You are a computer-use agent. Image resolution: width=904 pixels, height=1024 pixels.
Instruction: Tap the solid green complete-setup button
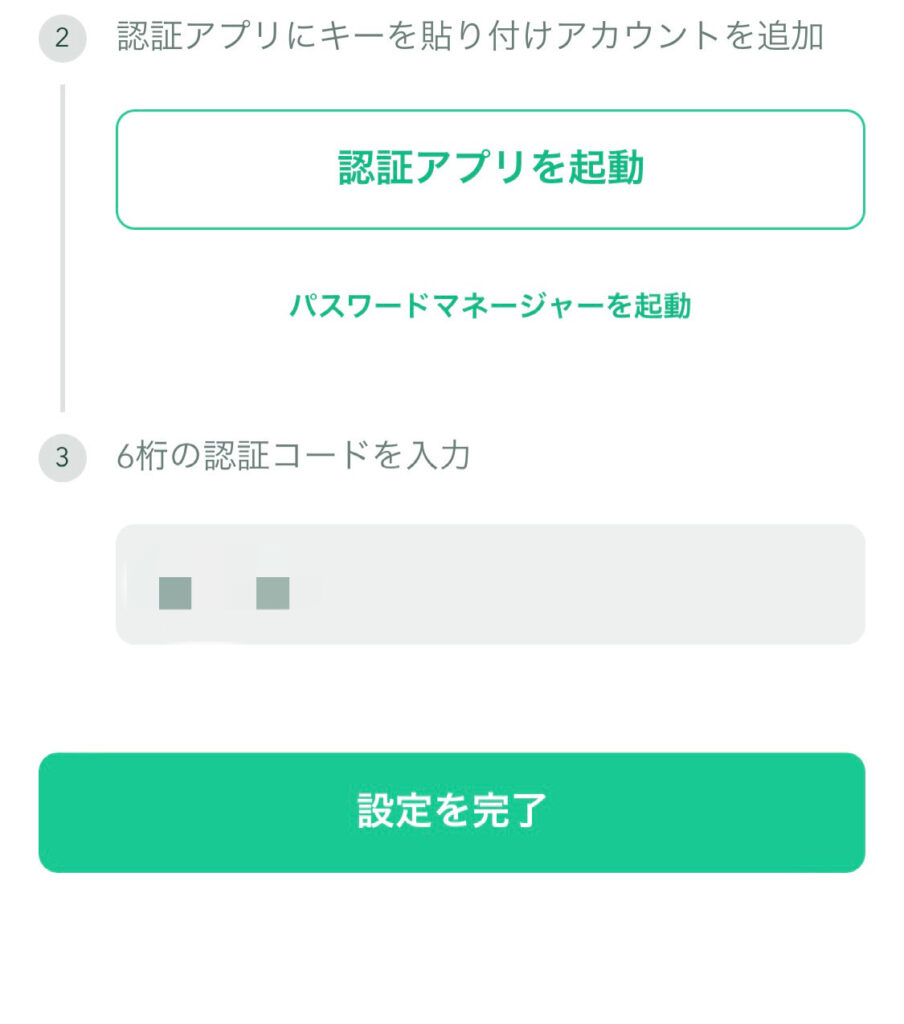click(x=452, y=812)
